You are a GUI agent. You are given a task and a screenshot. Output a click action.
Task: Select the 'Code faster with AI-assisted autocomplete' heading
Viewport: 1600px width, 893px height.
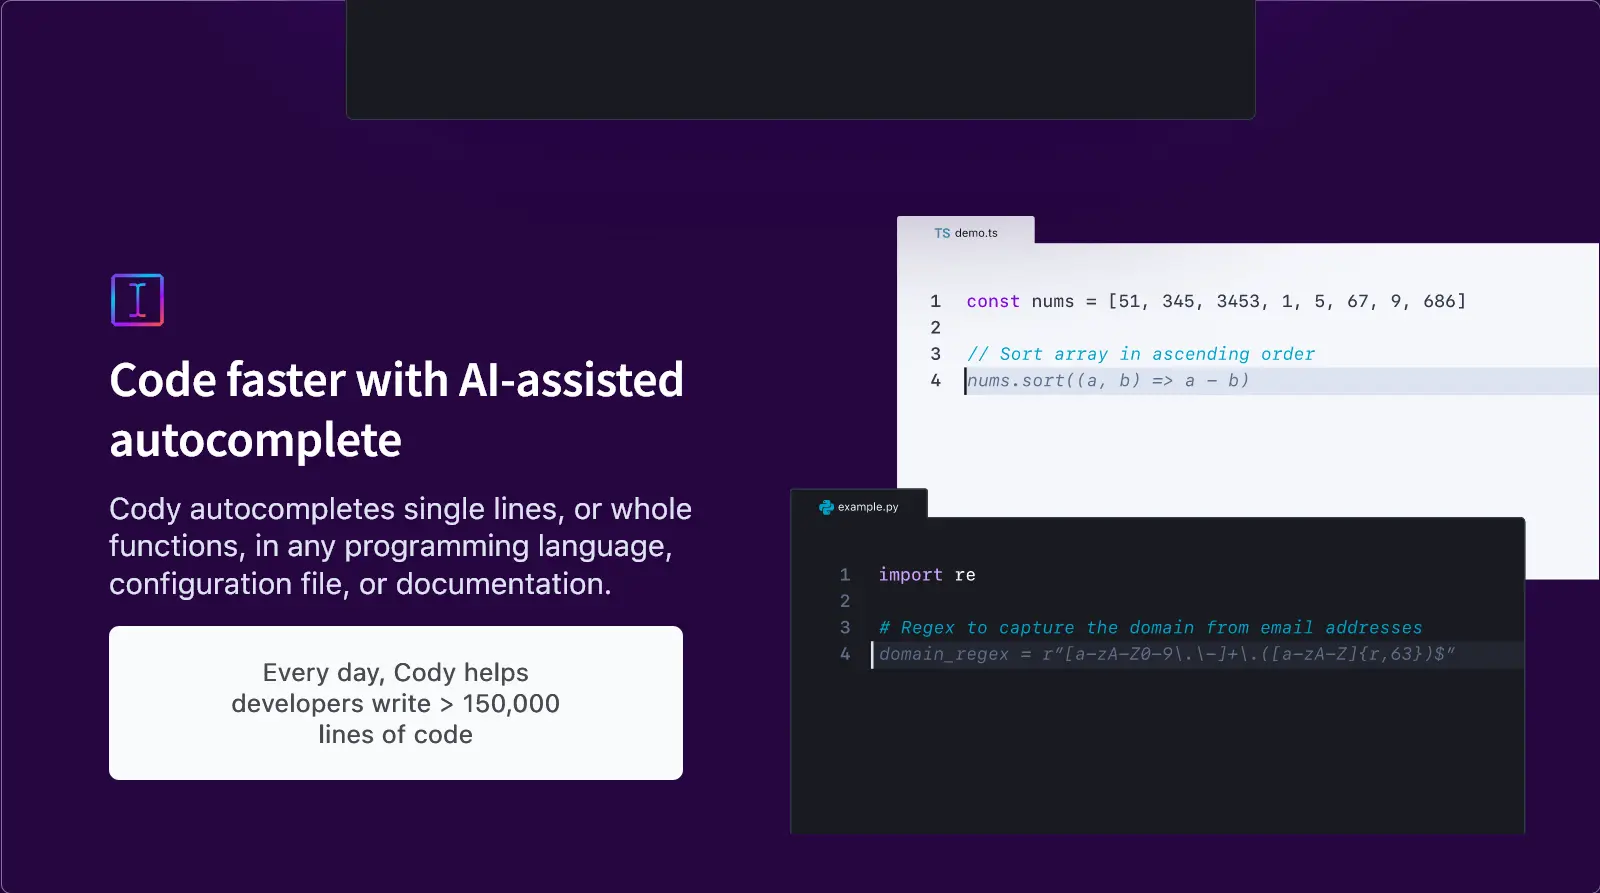(x=397, y=410)
